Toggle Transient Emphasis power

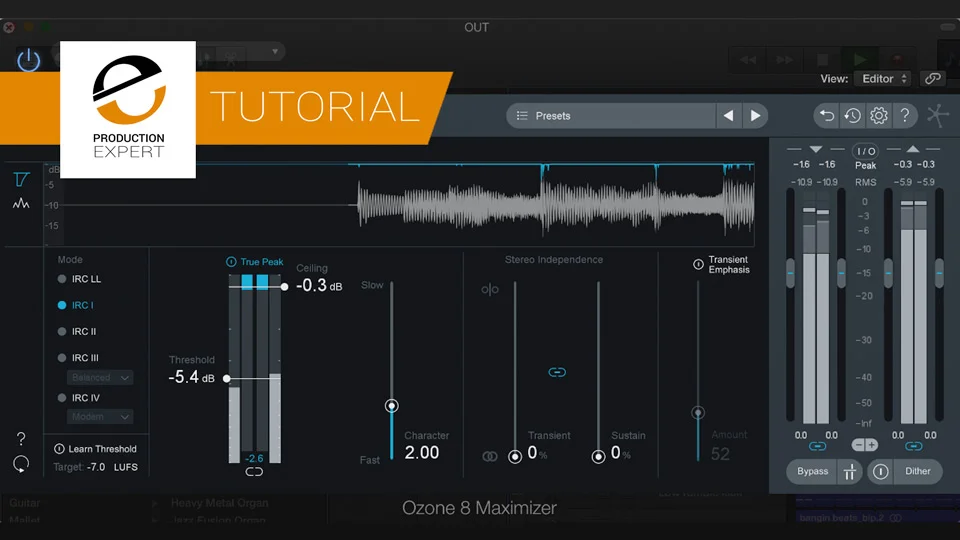pyautogui.click(x=698, y=264)
